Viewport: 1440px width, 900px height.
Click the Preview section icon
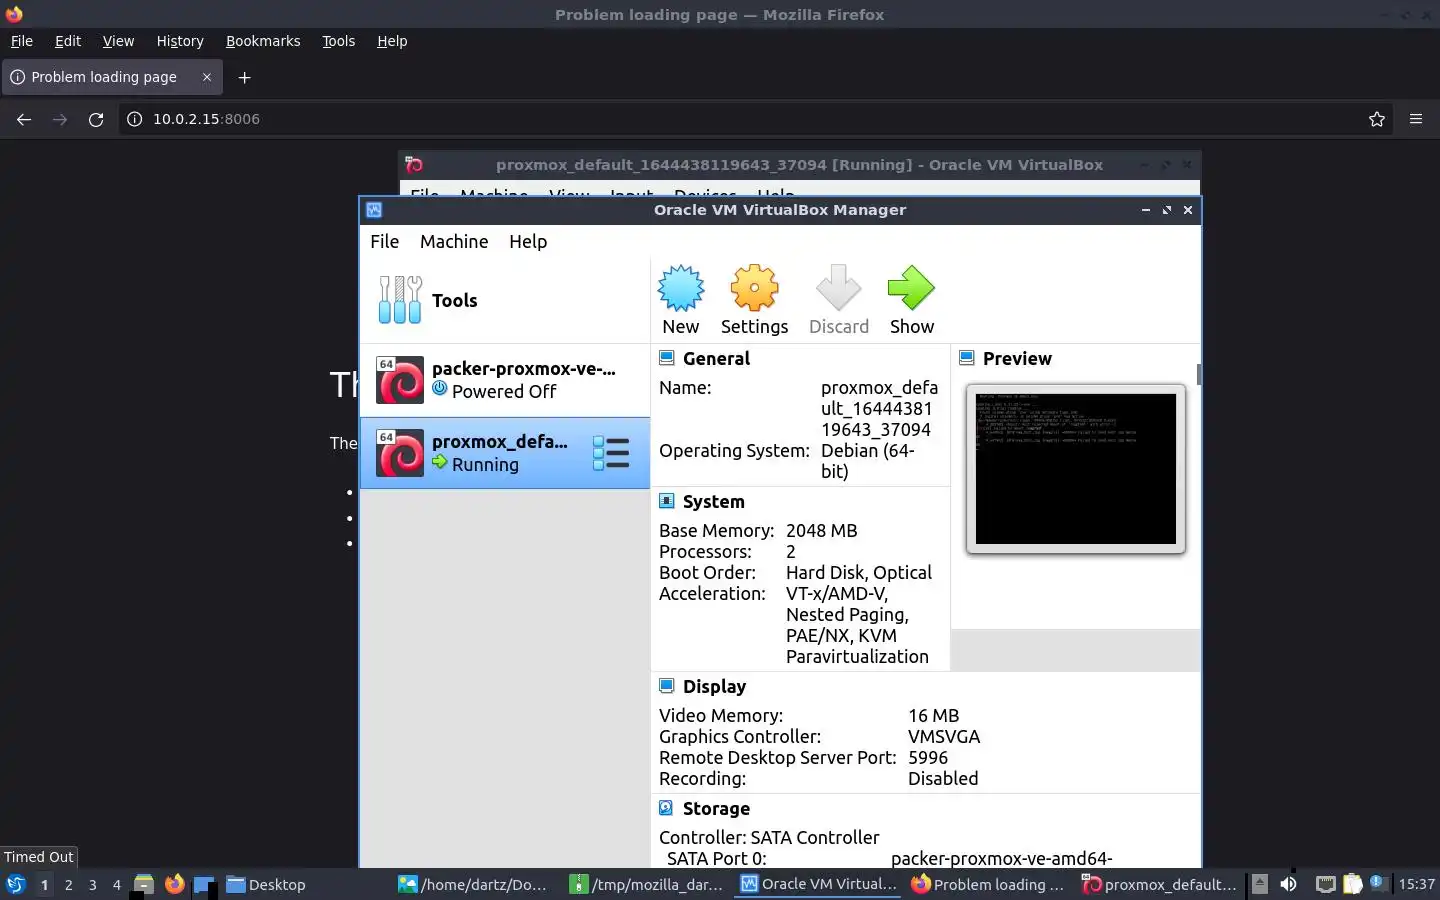pyautogui.click(x=967, y=358)
